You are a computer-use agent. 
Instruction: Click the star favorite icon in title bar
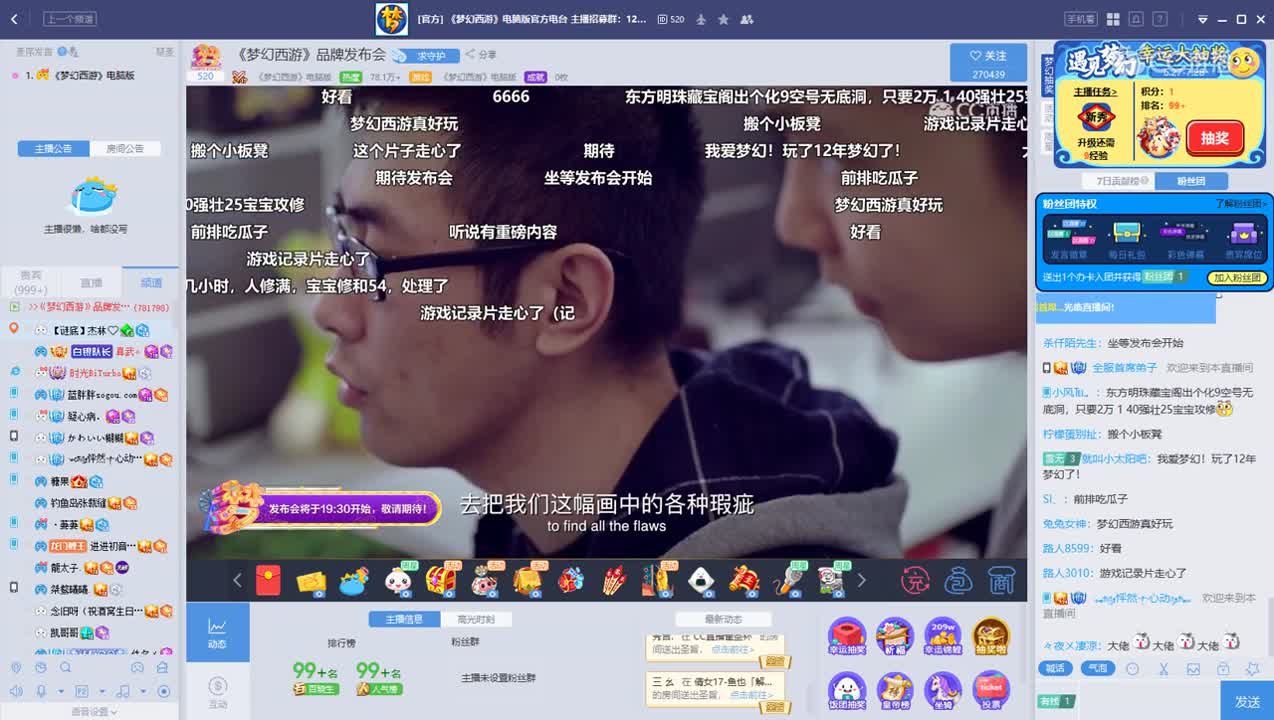(723, 19)
